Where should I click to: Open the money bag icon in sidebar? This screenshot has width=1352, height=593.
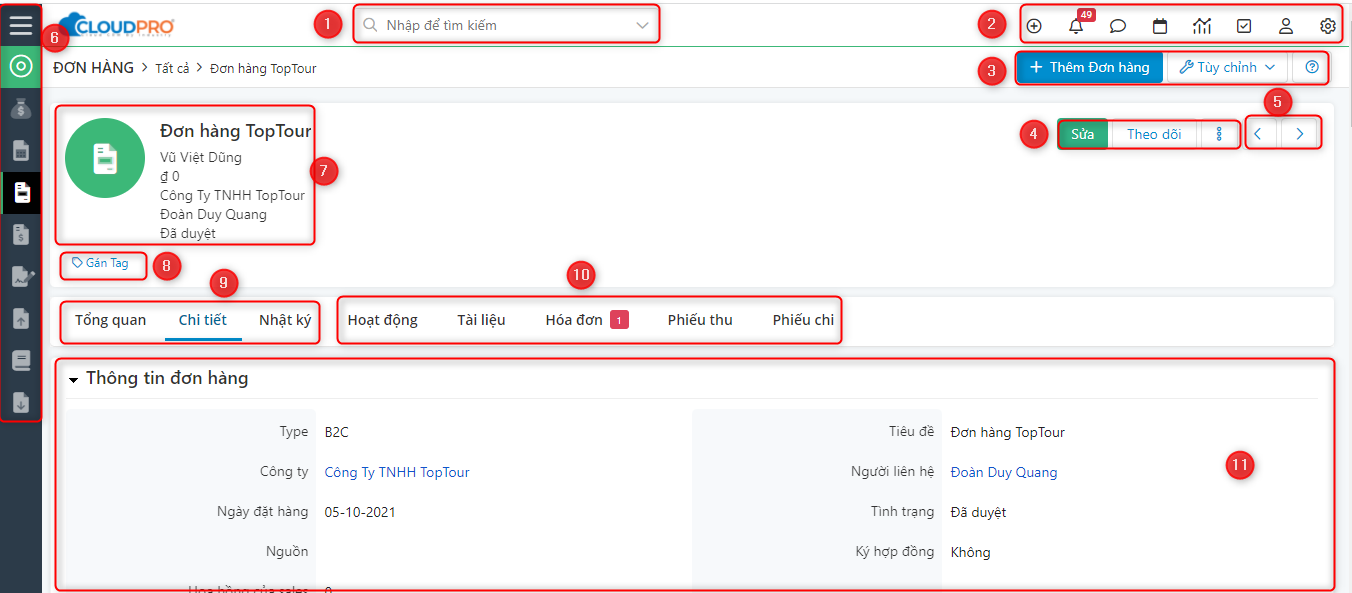(x=21, y=108)
